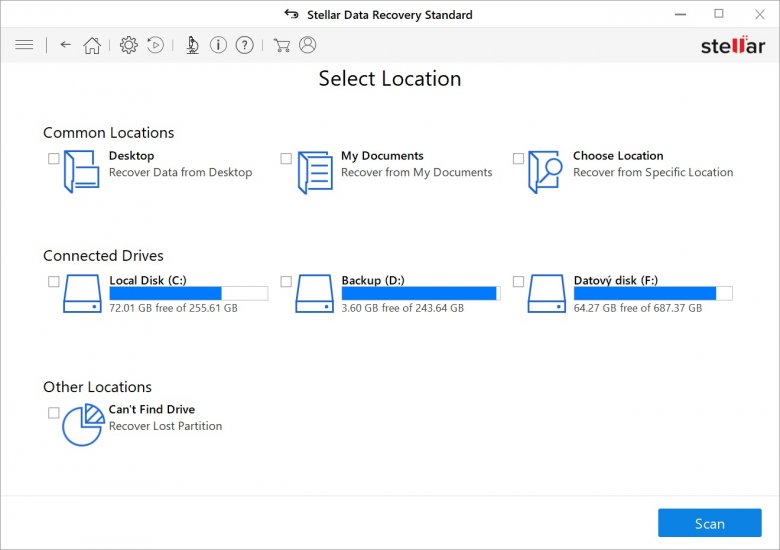This screenshot has width=780, height=550.
Task: Click the shopping cart buy icon
Action: coord(282,45)
